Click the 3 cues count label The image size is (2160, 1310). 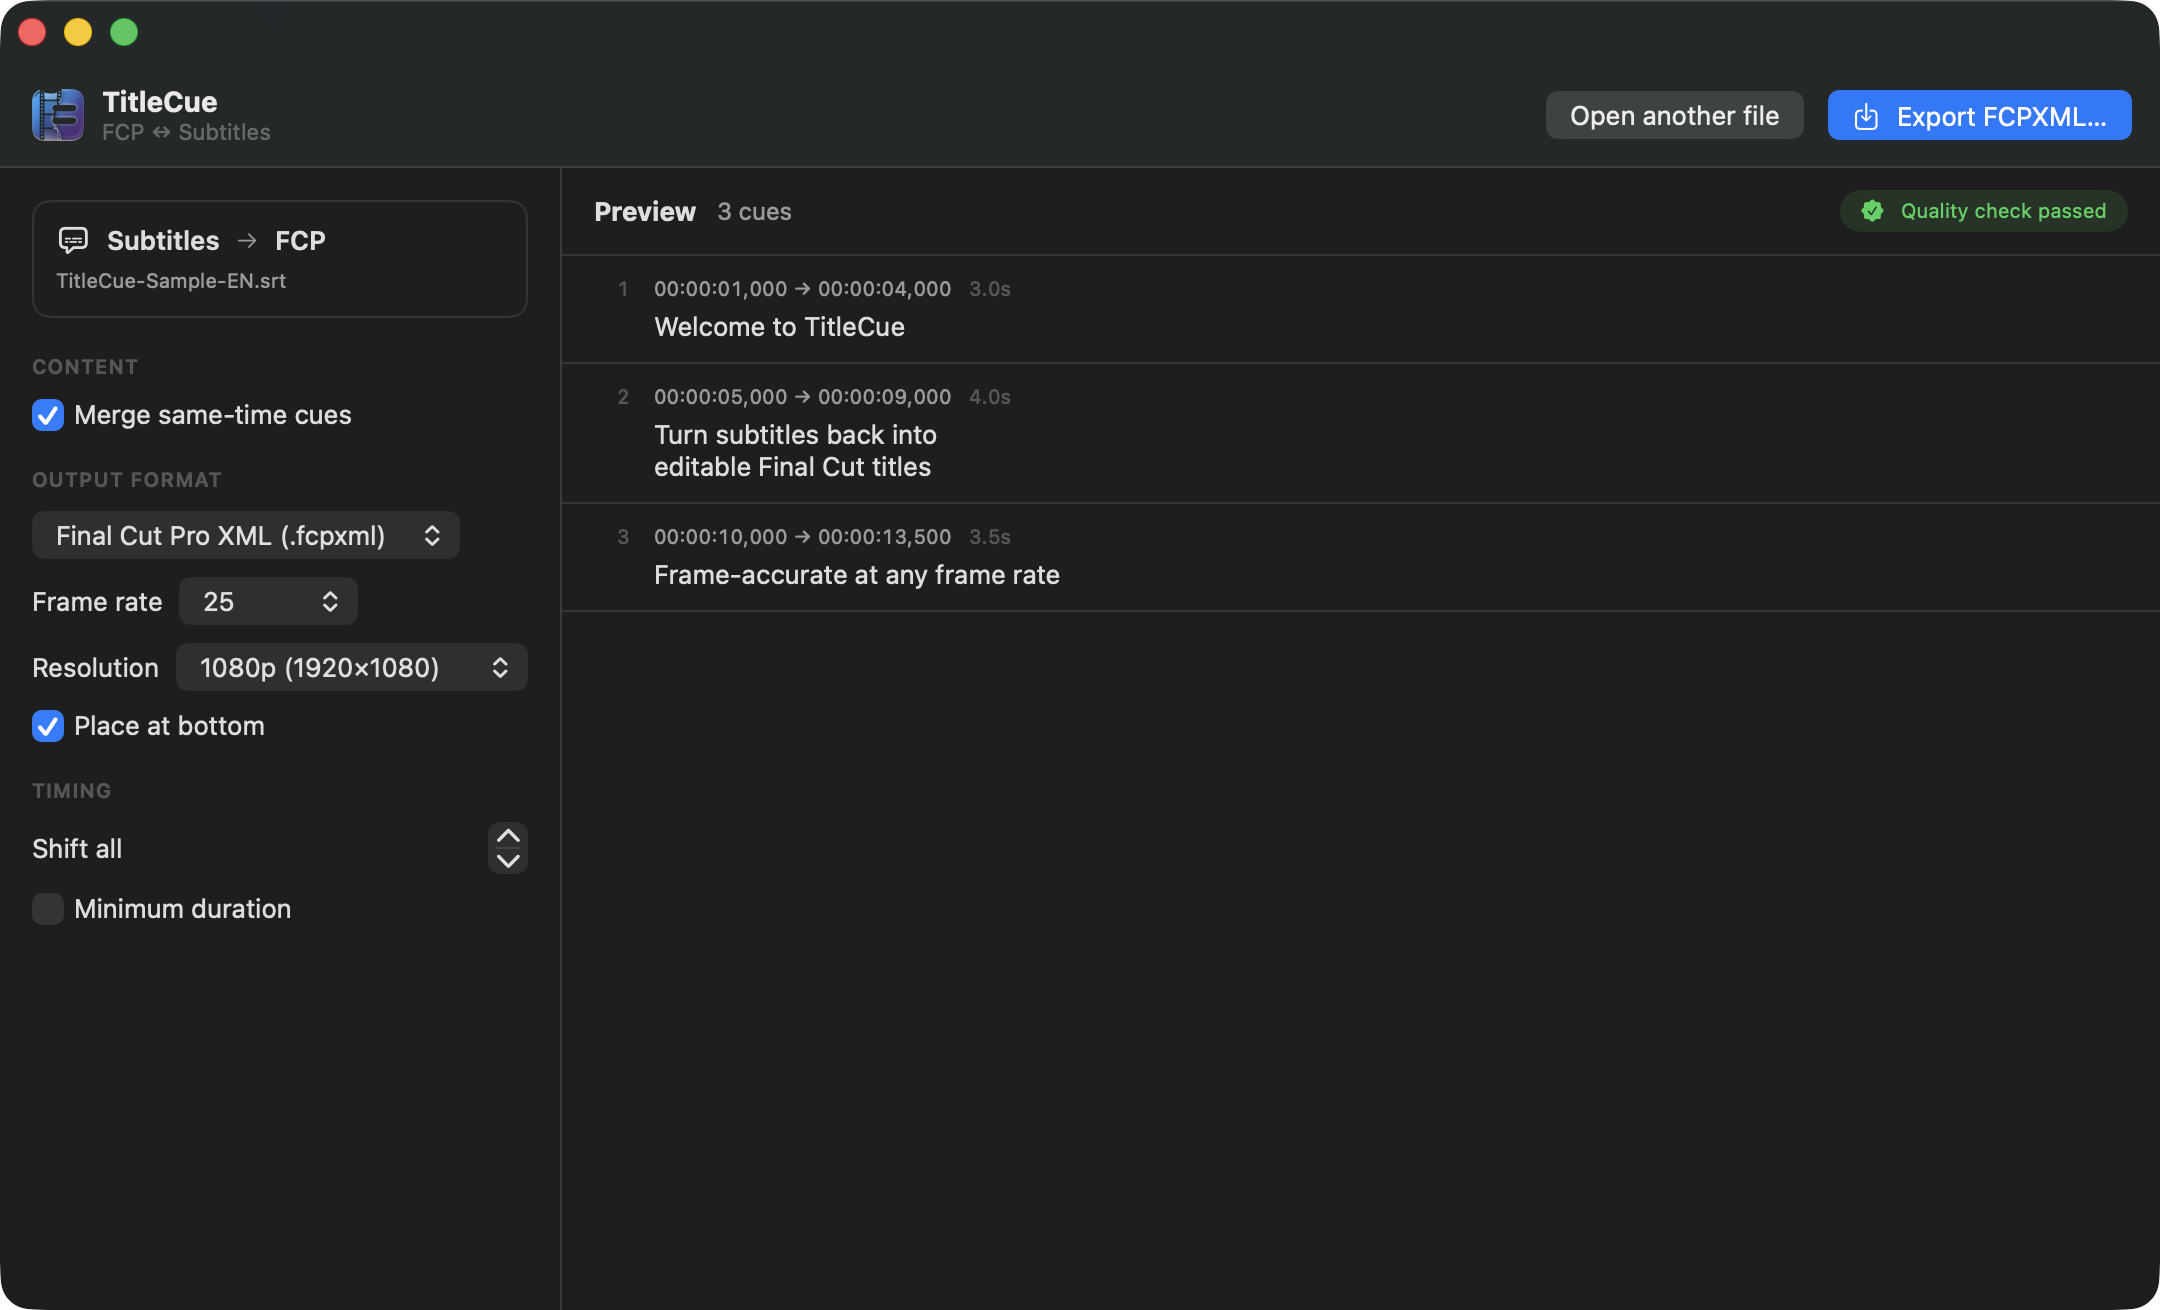(x=754, y=212)
